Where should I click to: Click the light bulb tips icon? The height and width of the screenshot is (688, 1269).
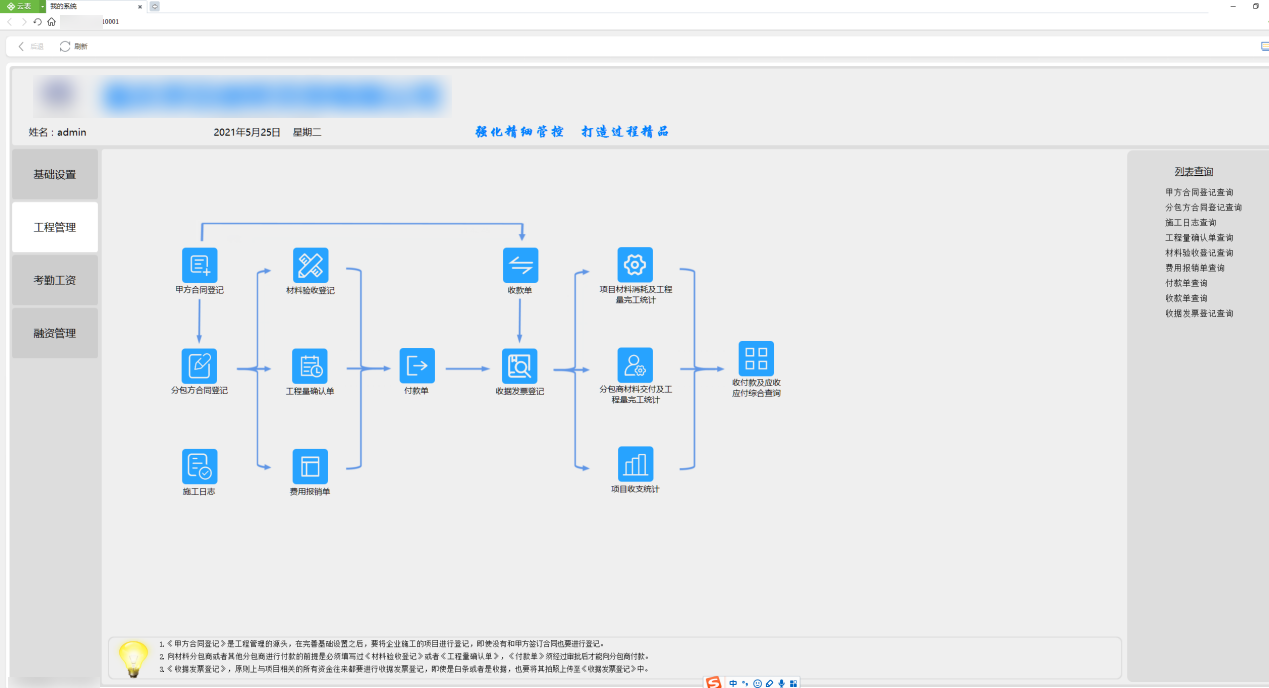133,658
